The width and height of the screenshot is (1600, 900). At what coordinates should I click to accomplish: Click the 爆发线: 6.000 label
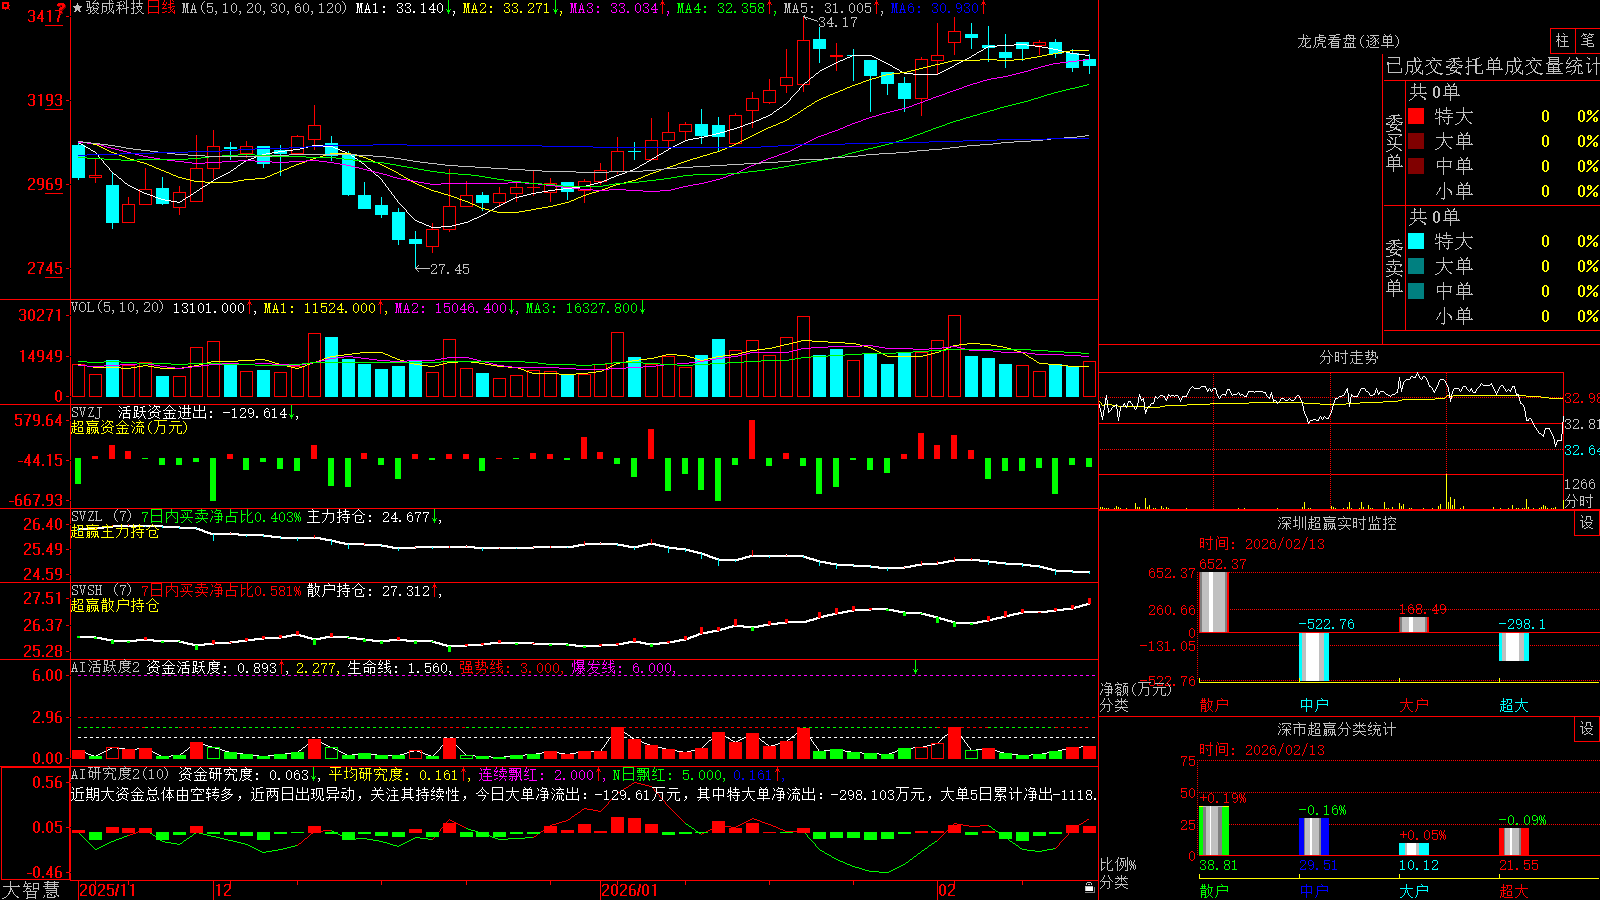pos(622,668)
